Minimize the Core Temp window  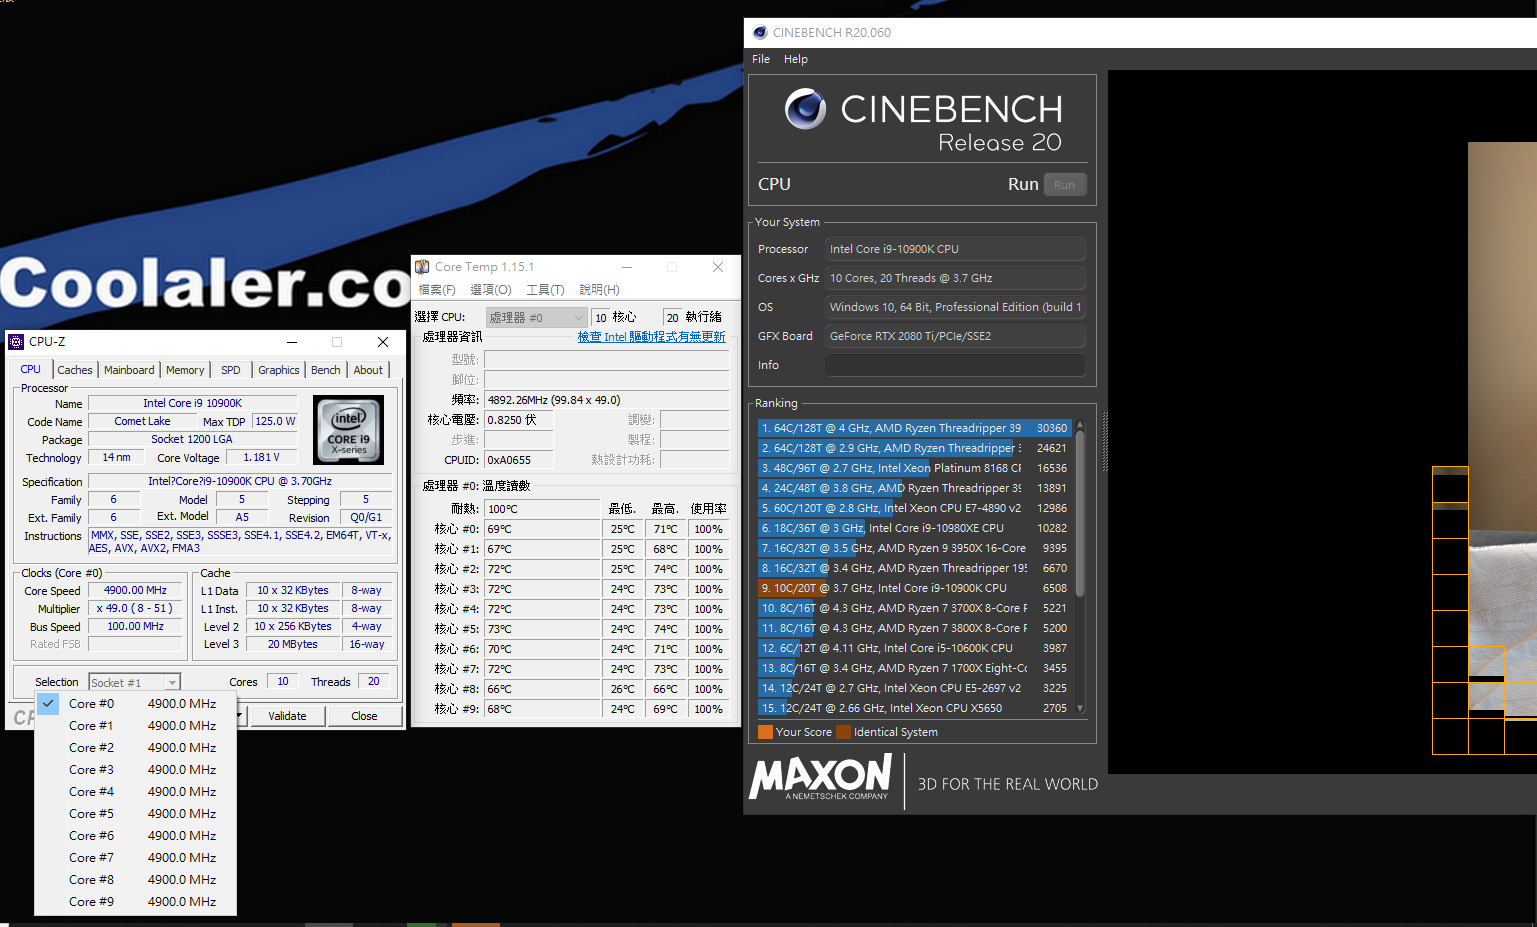point(627,267)
